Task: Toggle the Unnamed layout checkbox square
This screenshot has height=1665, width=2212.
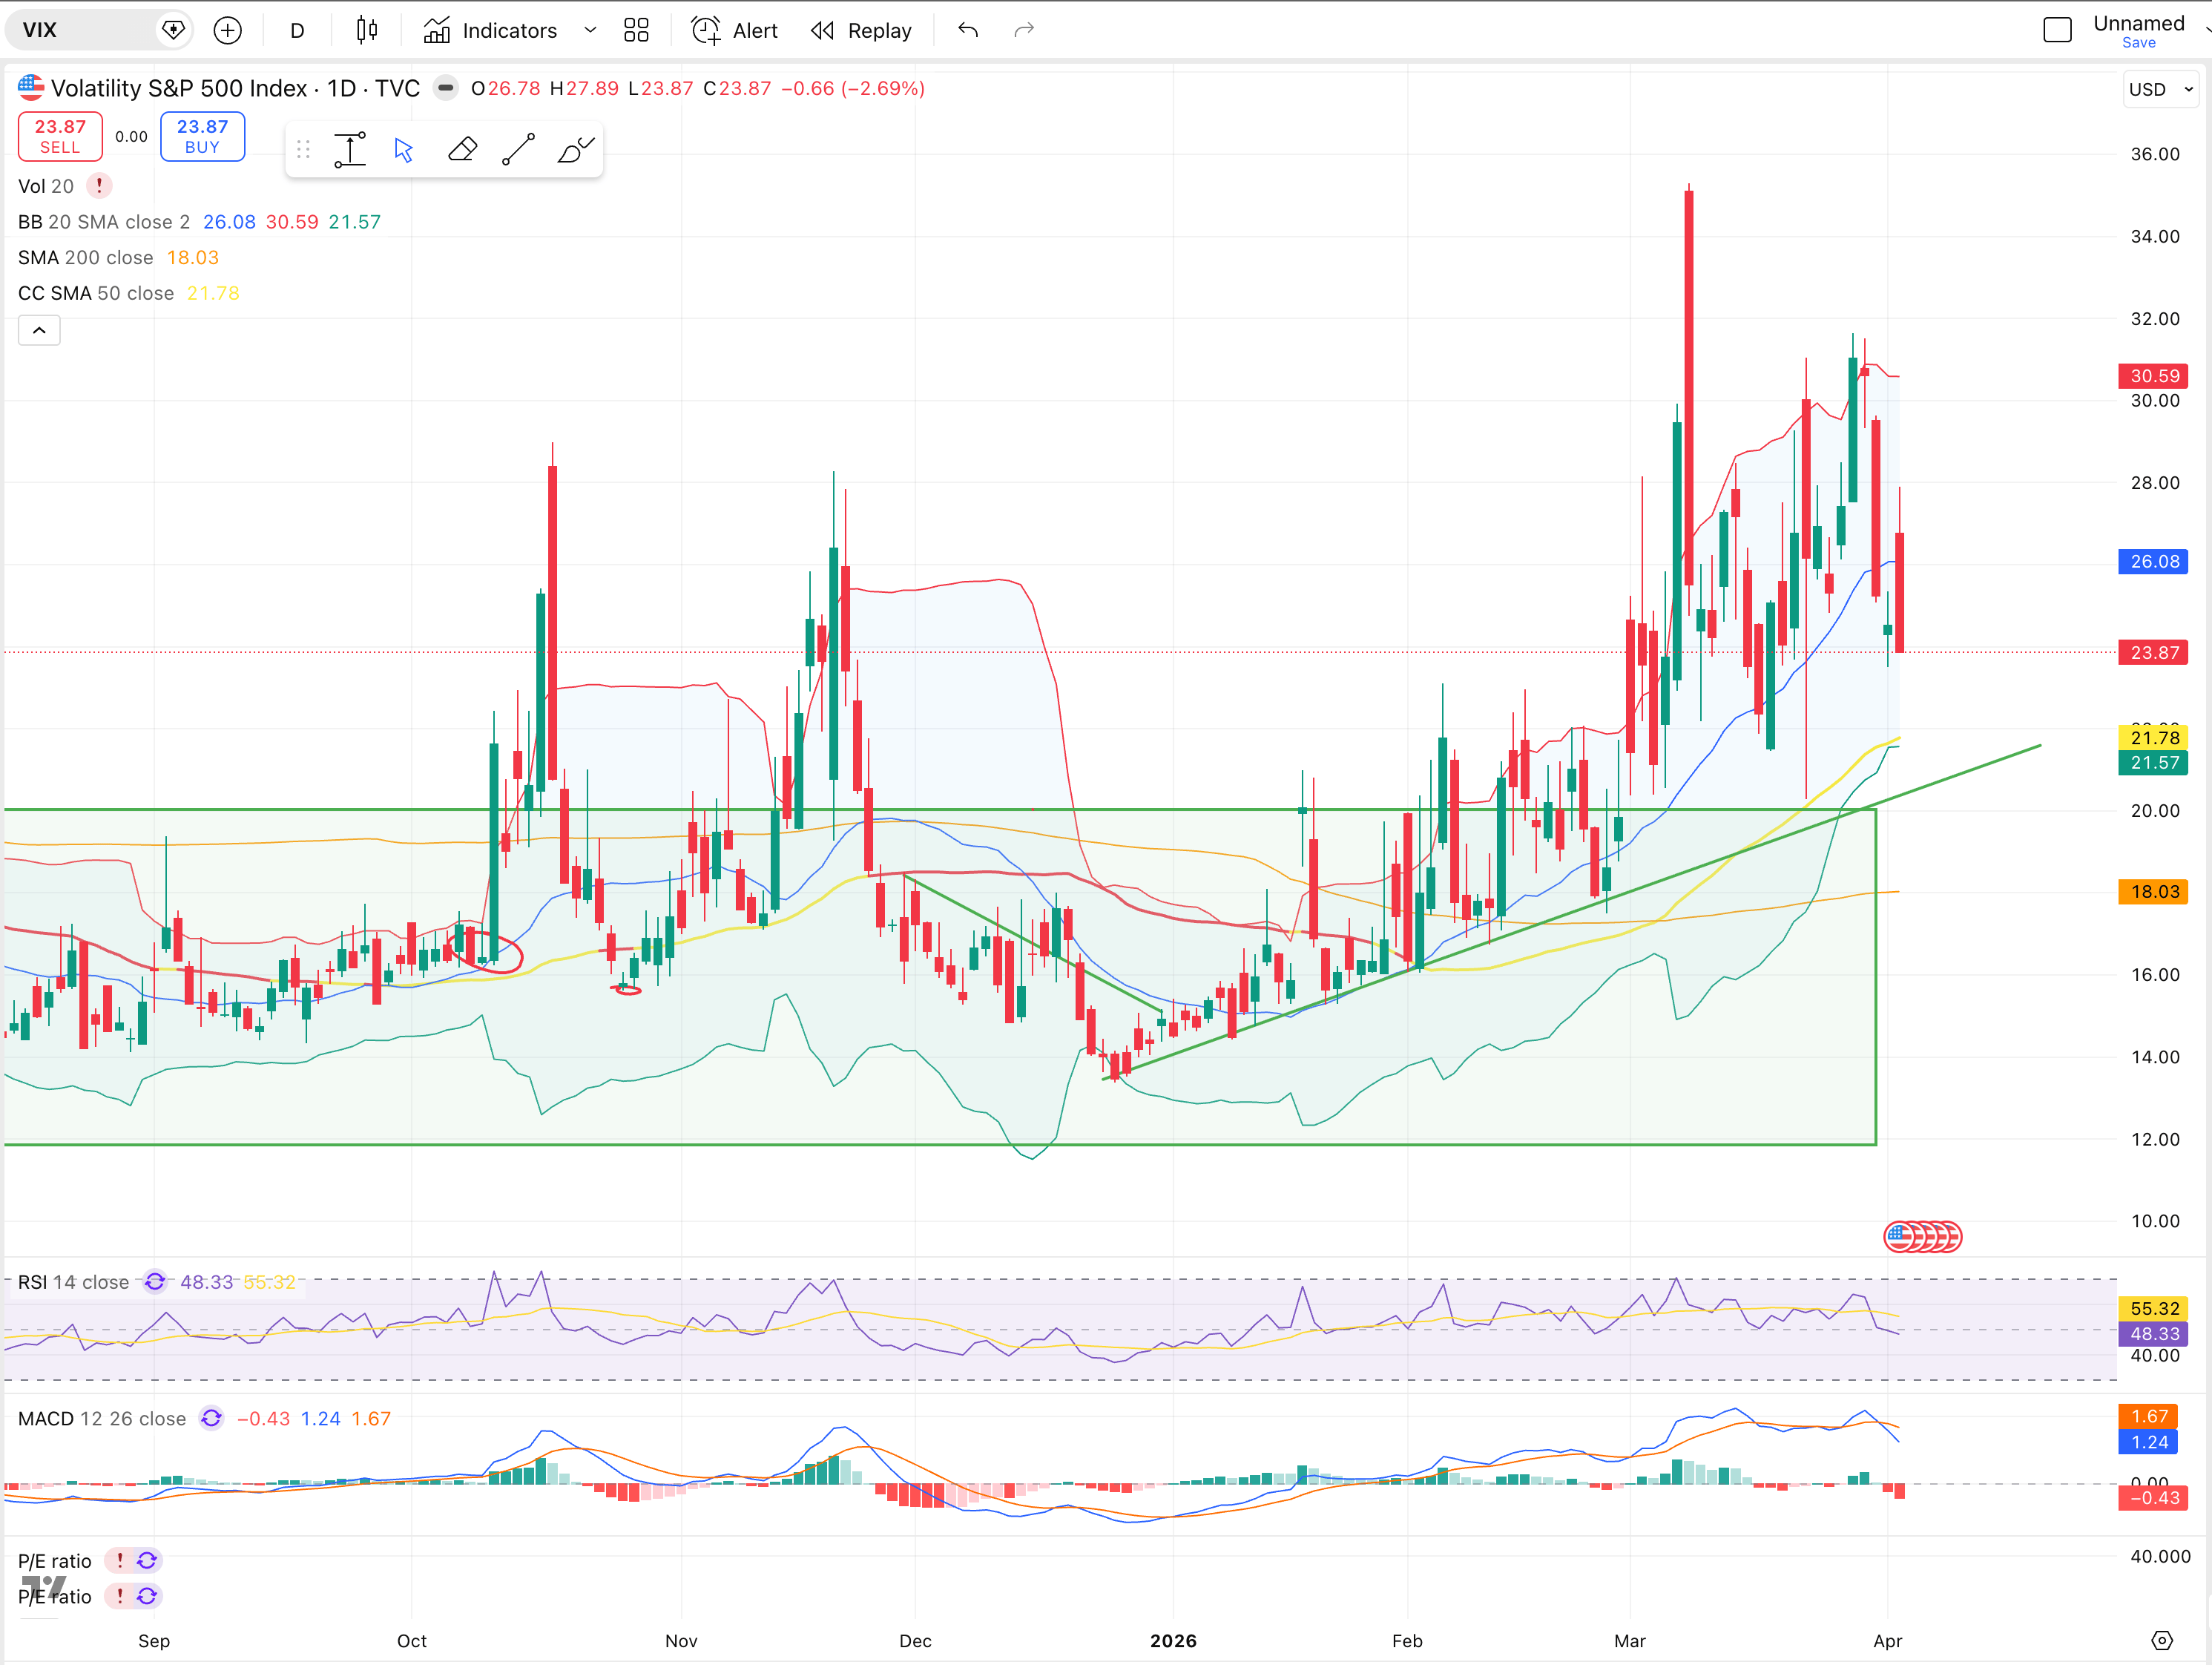Action: point(2057,30)
